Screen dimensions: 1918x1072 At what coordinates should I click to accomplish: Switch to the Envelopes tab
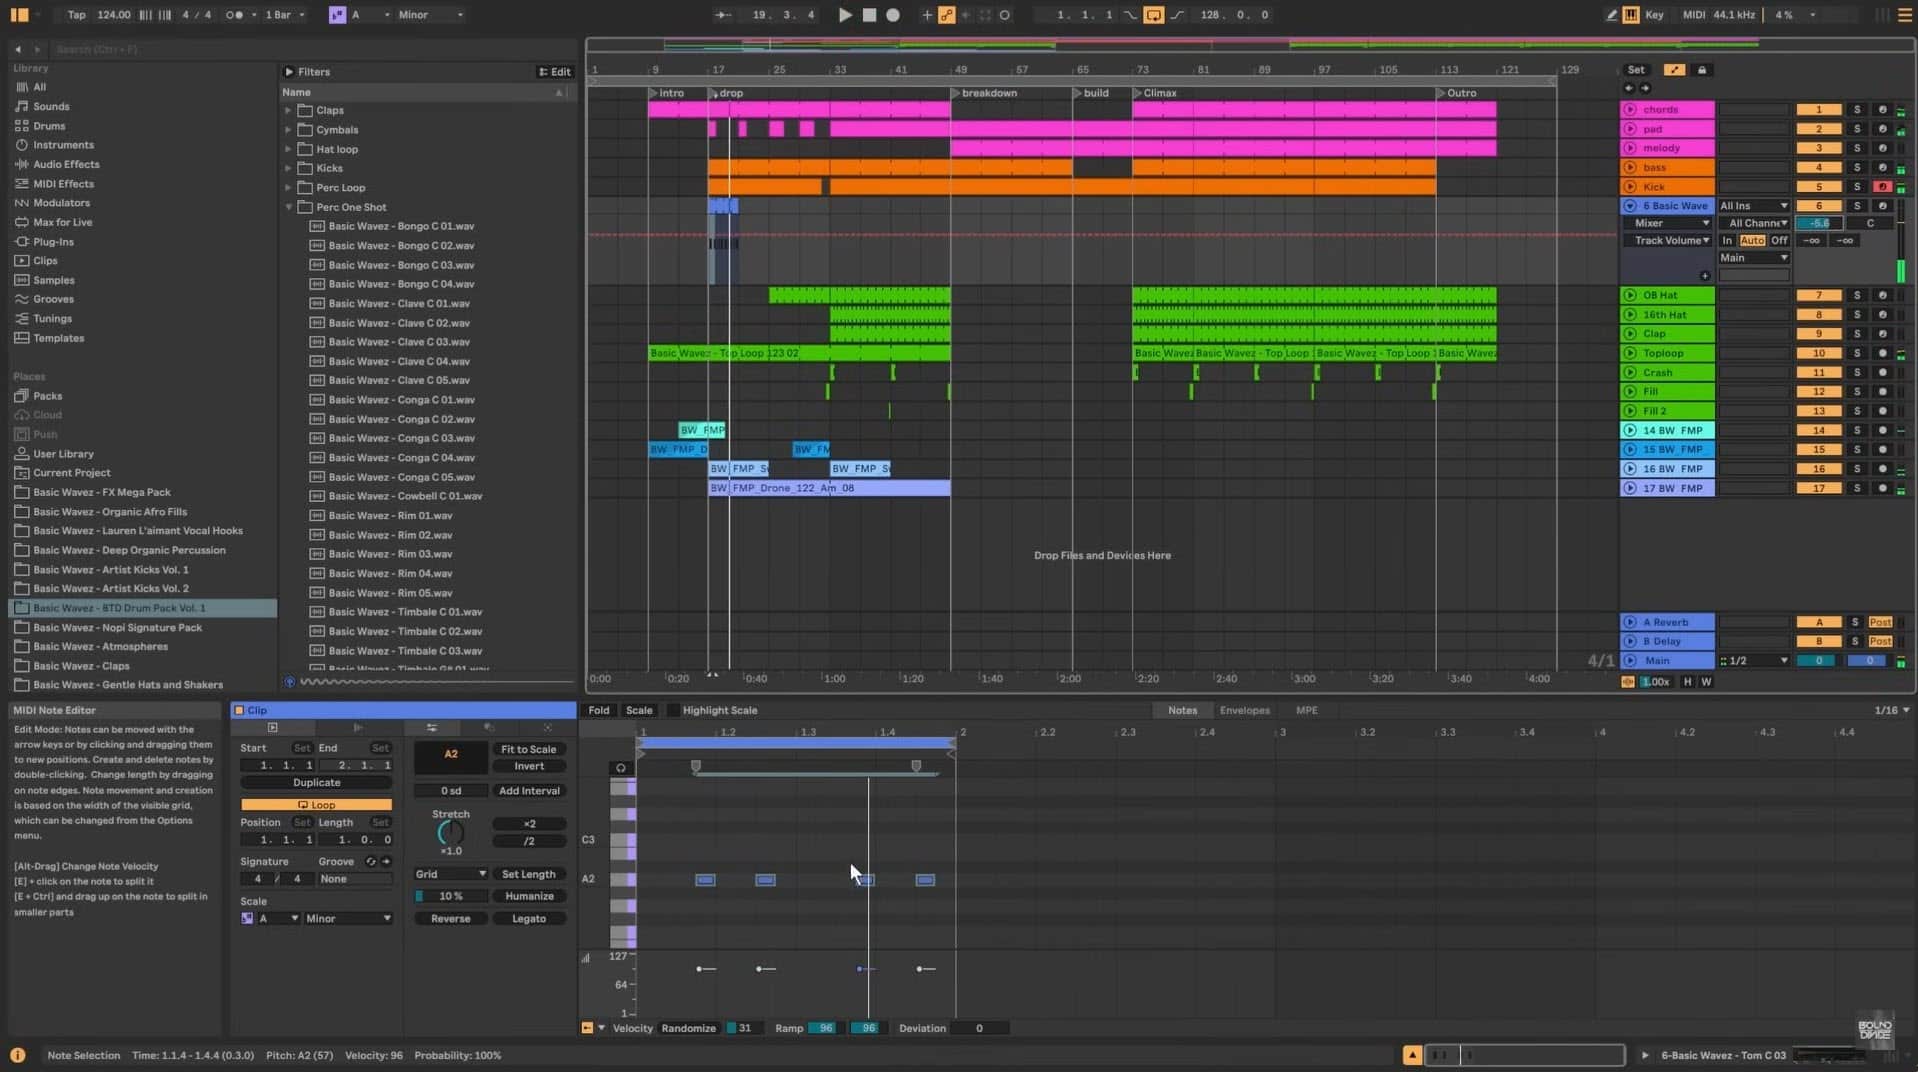coord(1244,710)
